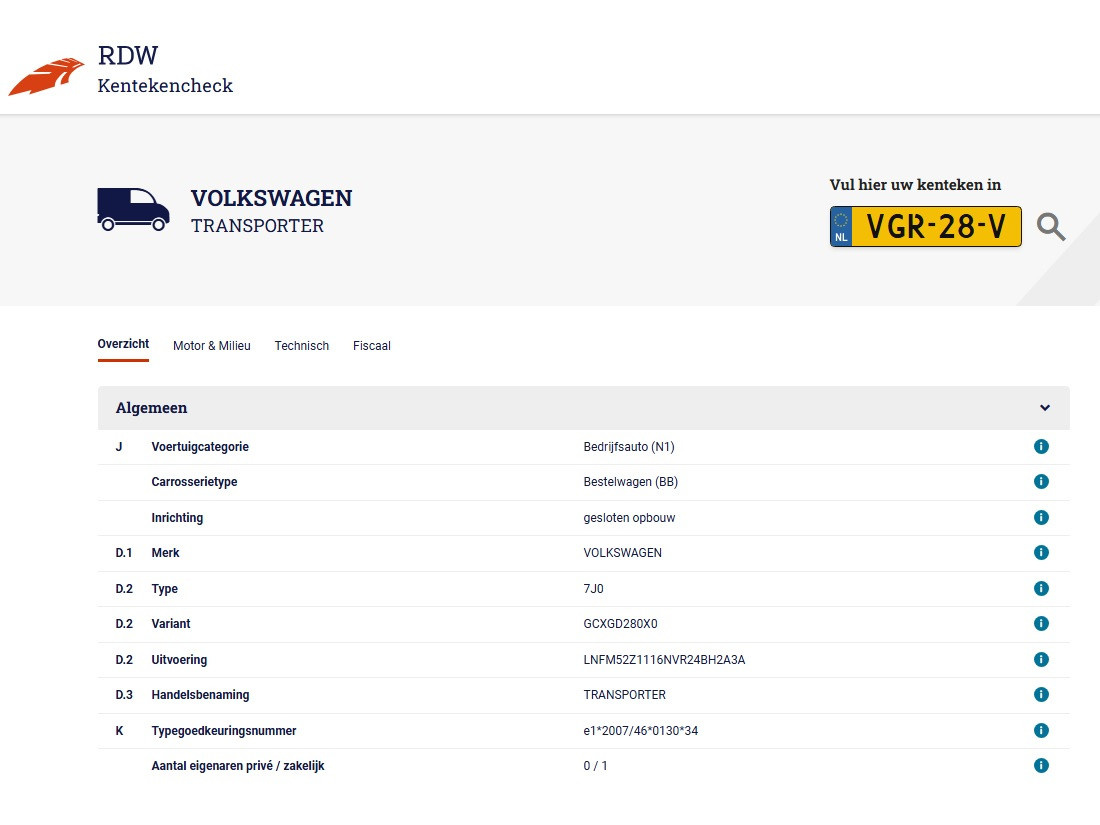The image size is (1100, 825).
Task: Open info icon for Typegoedkeuringsnummer
Action: [x=1041, y=730]
